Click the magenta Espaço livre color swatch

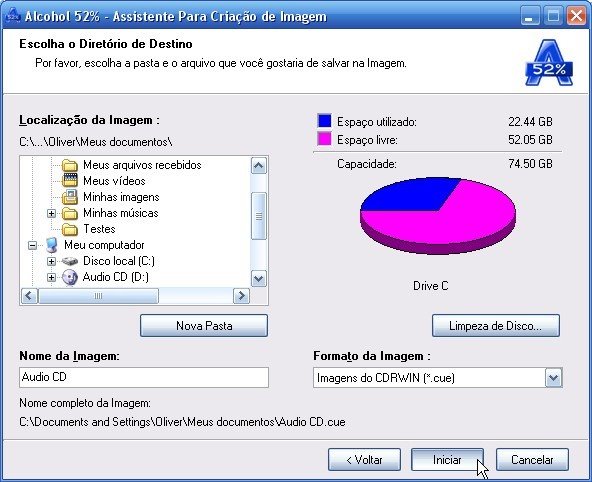(x=324, y=139)
